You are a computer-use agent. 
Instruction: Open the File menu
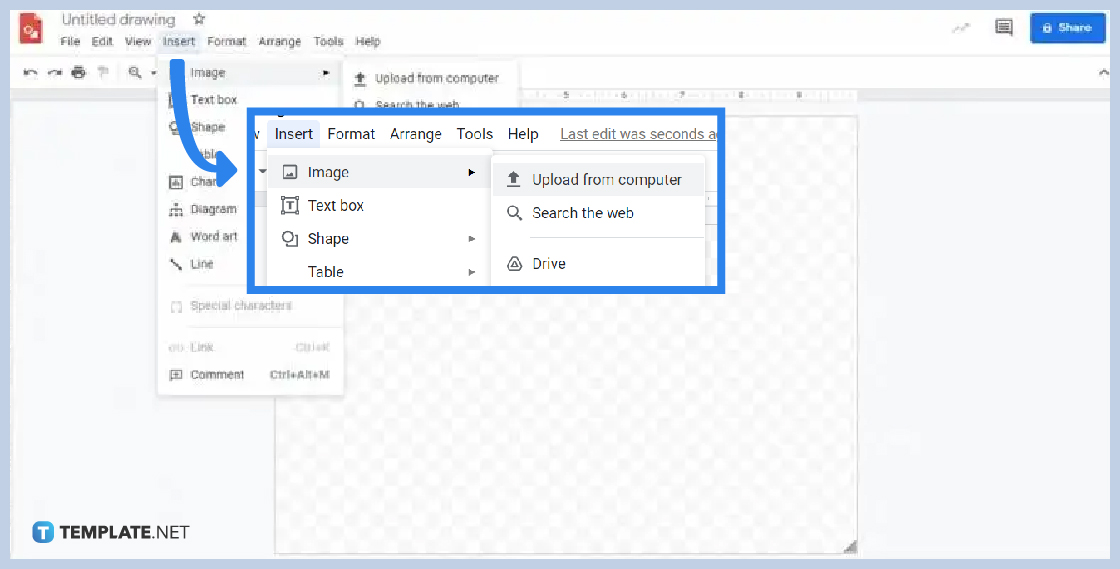[x=70, y=42]
